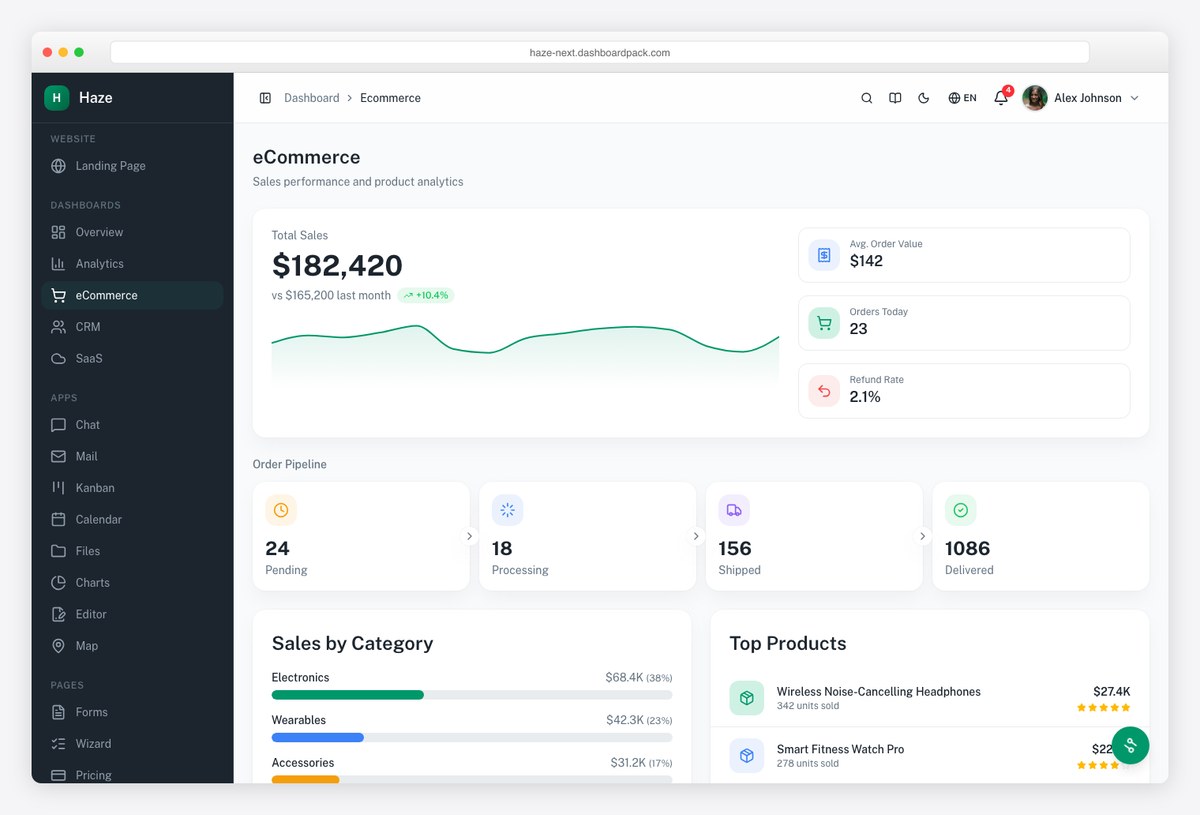Viewport: 1200px width, 815px height.
Task: Click the 342 units sold text
Action: pos(808,706)
